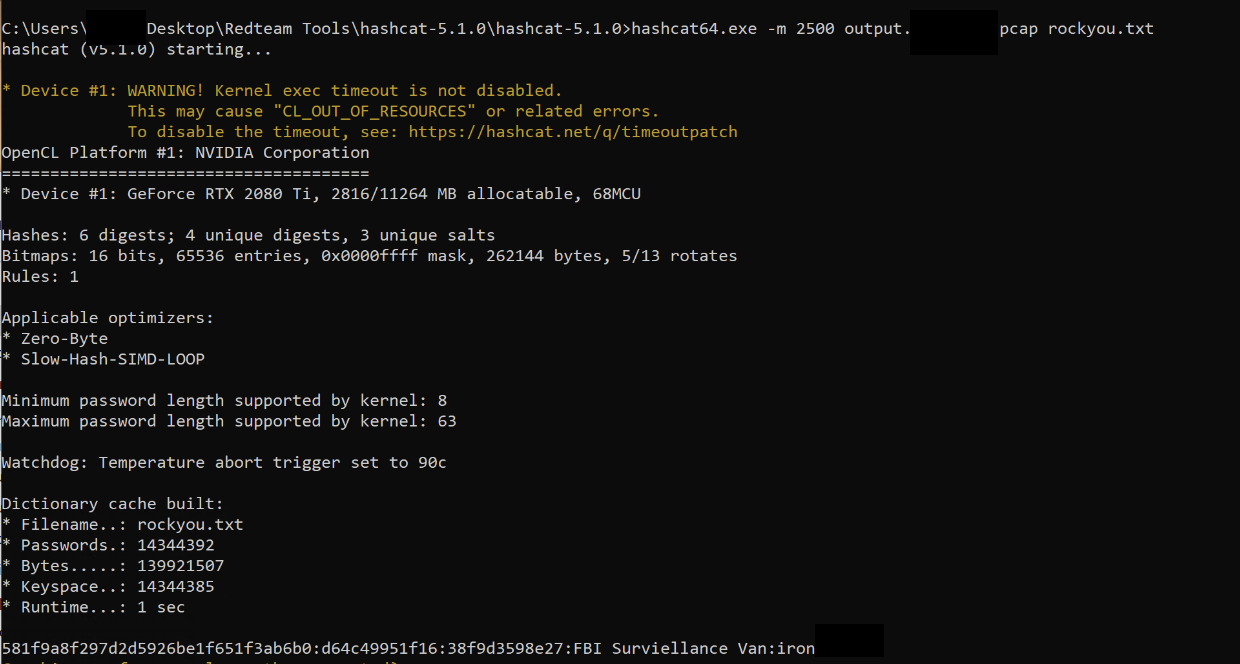Click the Hashes digests summary line

click(x=248, y=236)
